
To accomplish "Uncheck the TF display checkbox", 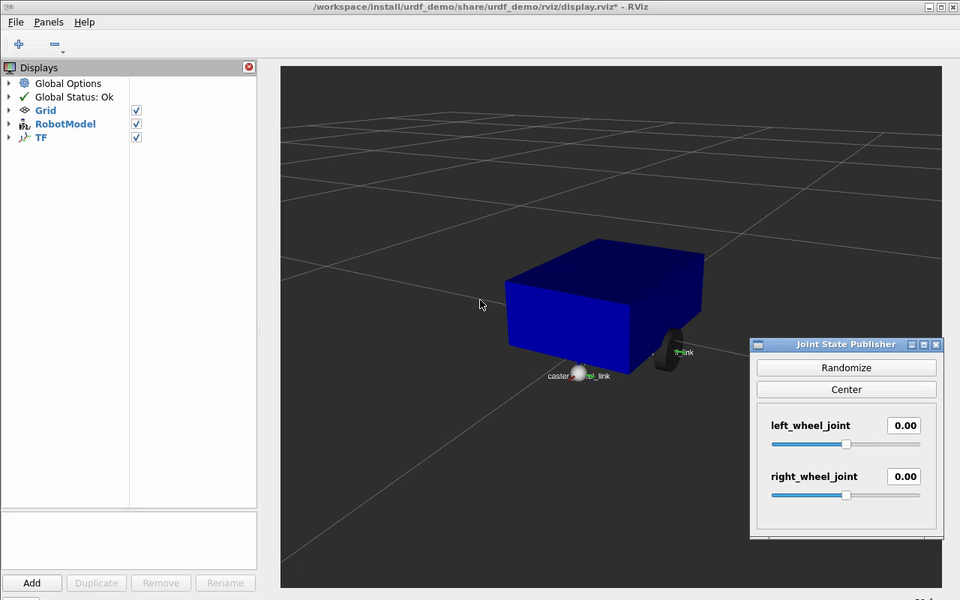I will tap(137, 138).
